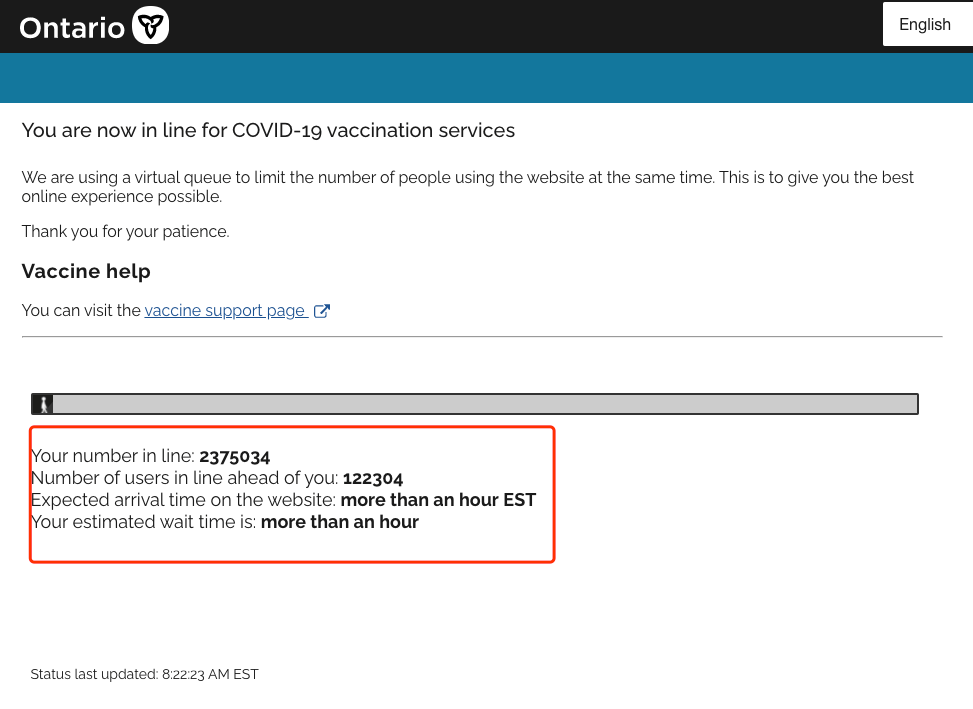Click the 'Your estimated wait time is' line
The width and height of the screenshot is (973, 709).
point(225,522)
